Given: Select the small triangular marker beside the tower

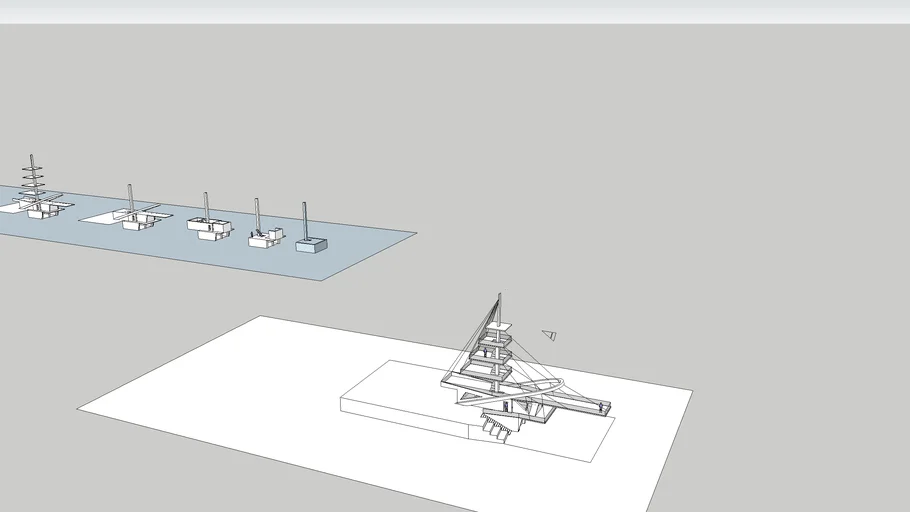Looking at the screenshot, I should tap(549, 335).
